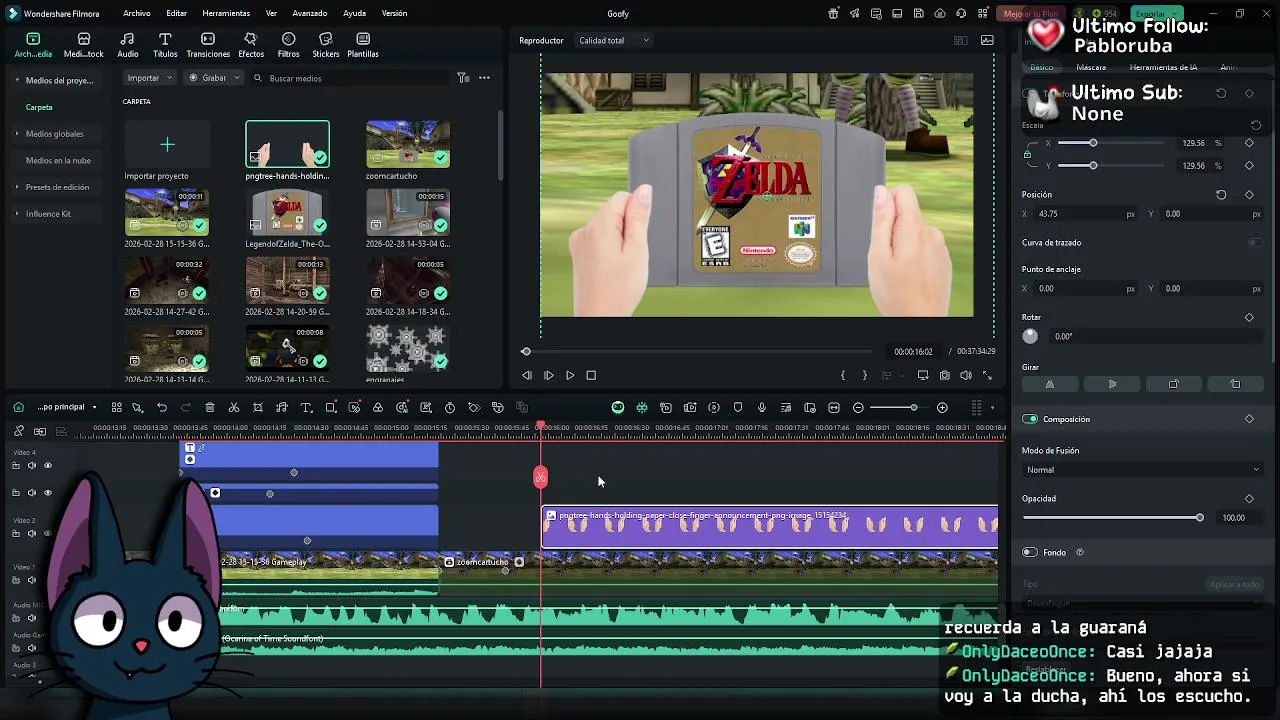
Task: Lock the Video 4 track
Action: [15, 466]
